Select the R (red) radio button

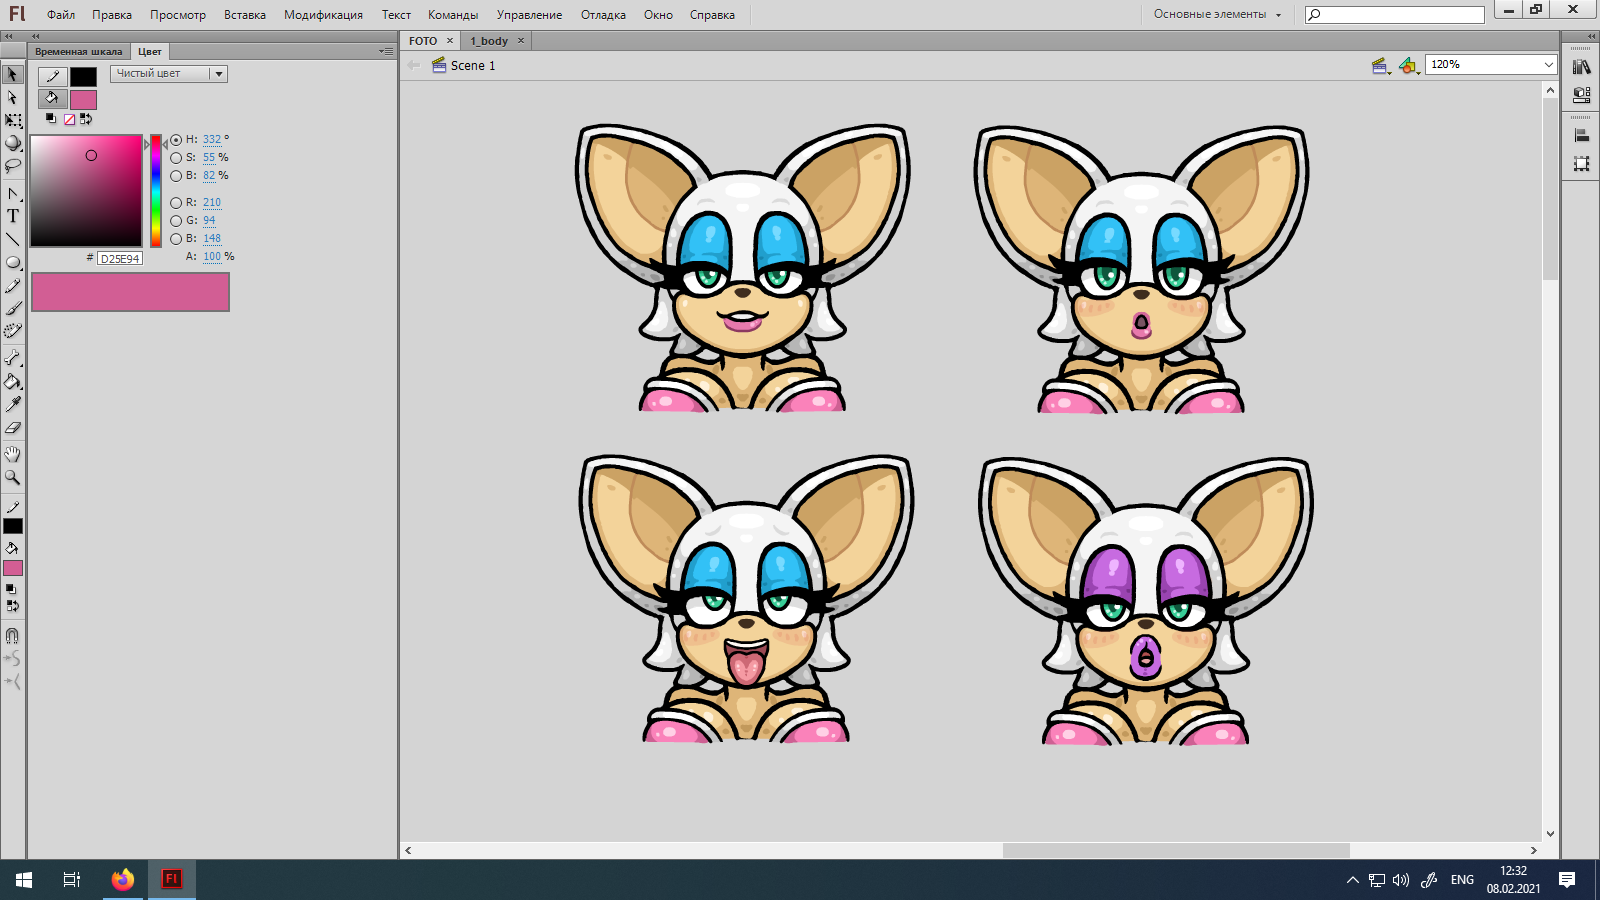click(x=176, y=203)
